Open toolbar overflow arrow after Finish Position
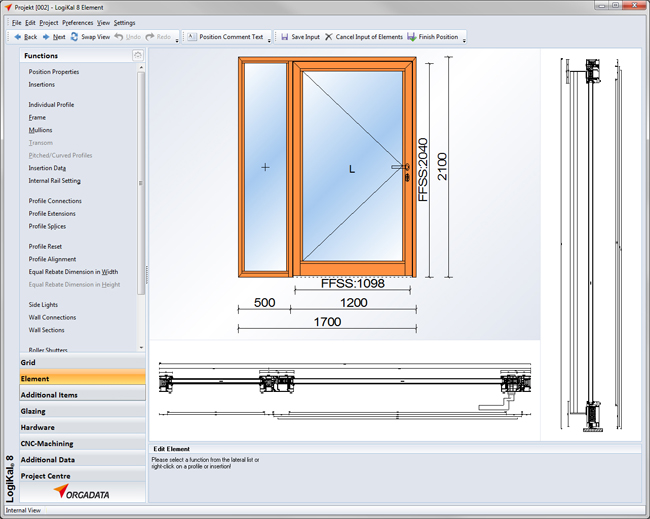This screenshot has height=519, width=650. coord(464,40)
